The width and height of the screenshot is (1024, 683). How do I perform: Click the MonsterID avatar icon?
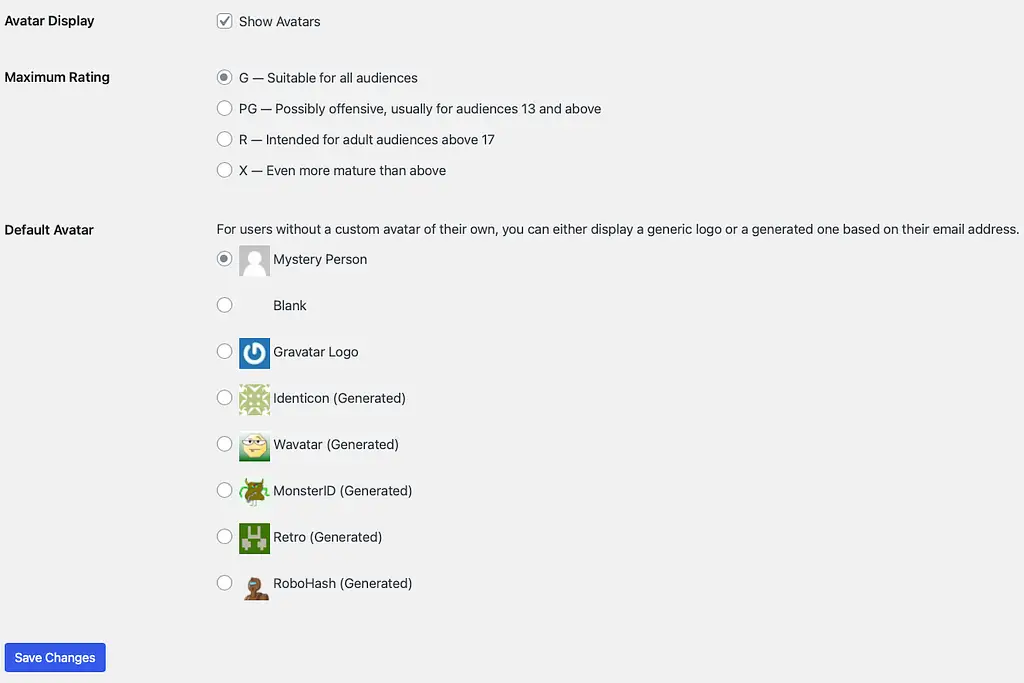click(254, 490)
